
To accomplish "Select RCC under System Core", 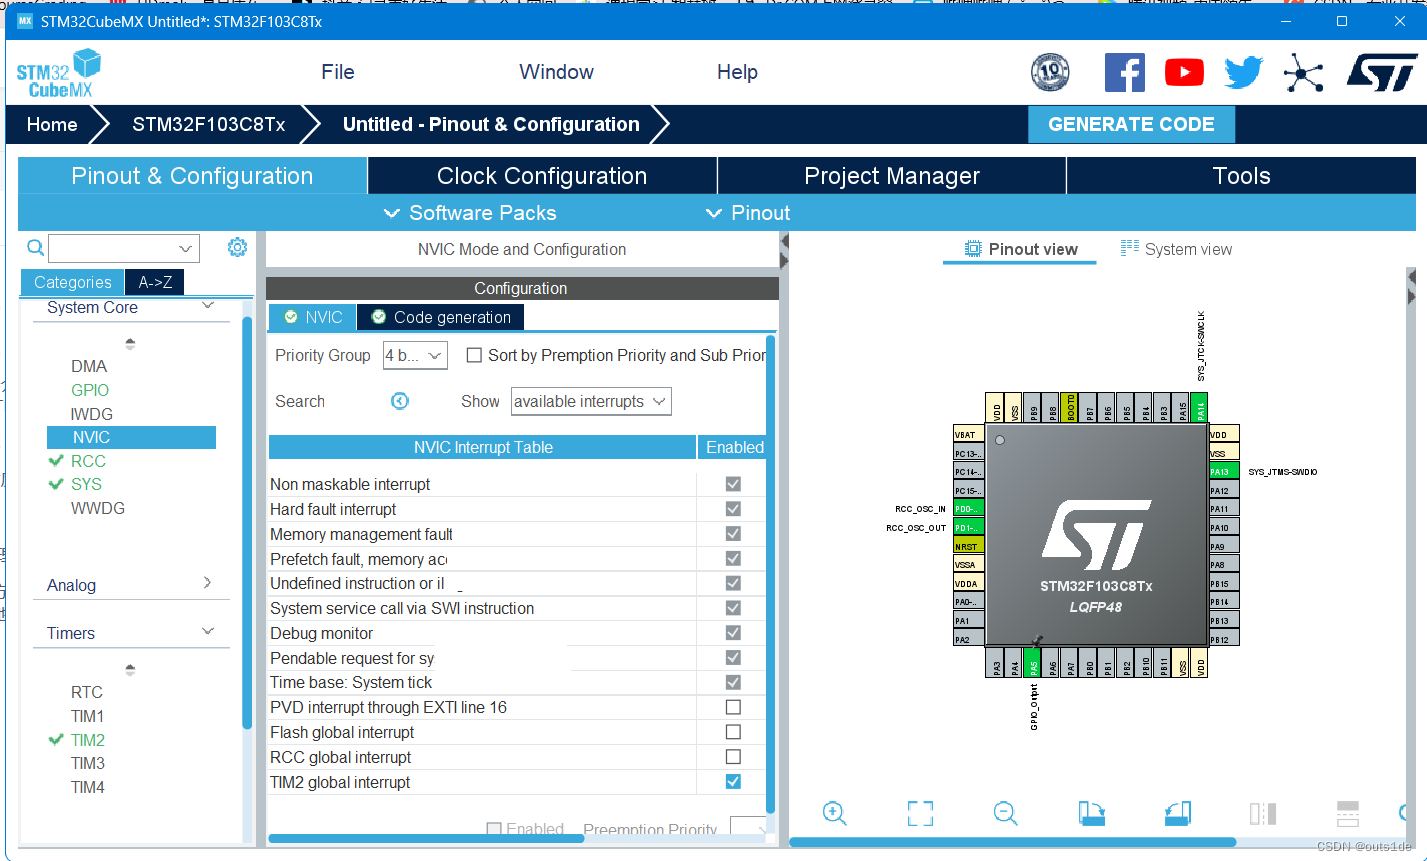I will click(x=88, y=461).
